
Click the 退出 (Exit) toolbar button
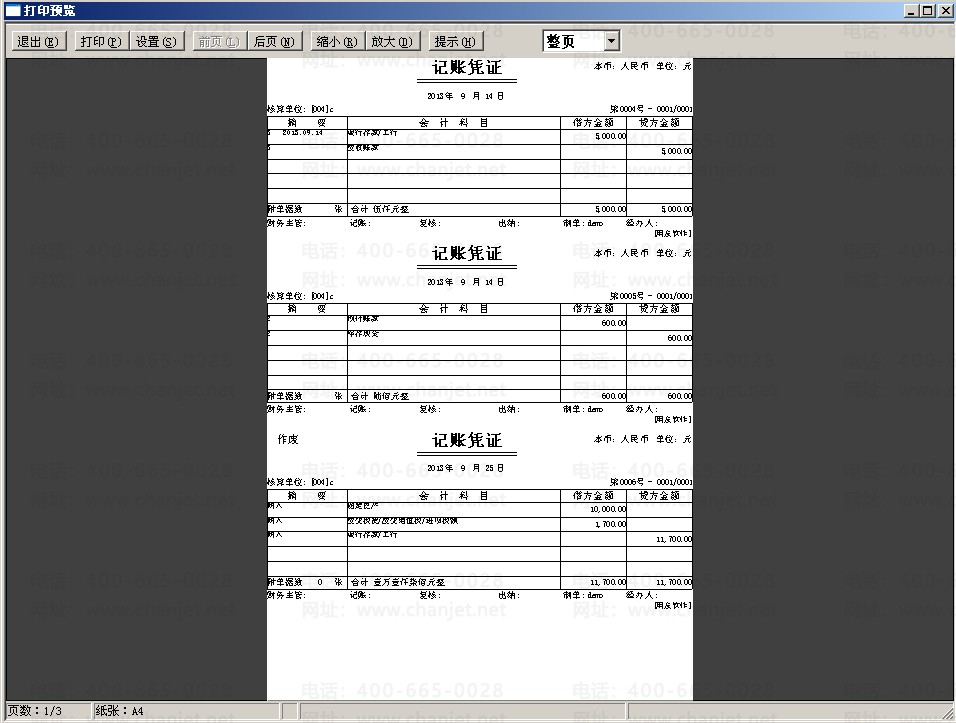tap(39, 42)
